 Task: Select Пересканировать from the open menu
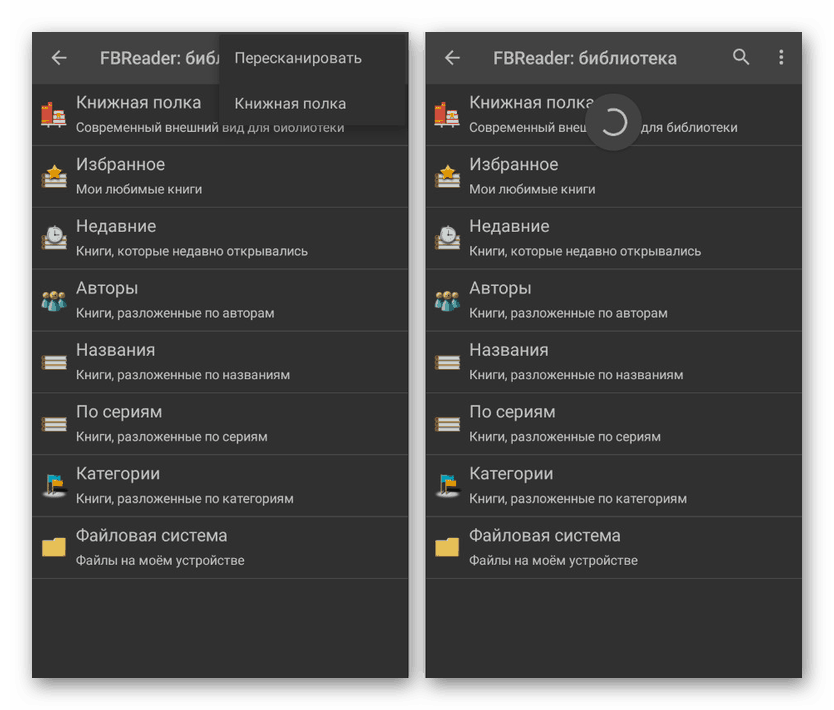click(x=298, y=58)
